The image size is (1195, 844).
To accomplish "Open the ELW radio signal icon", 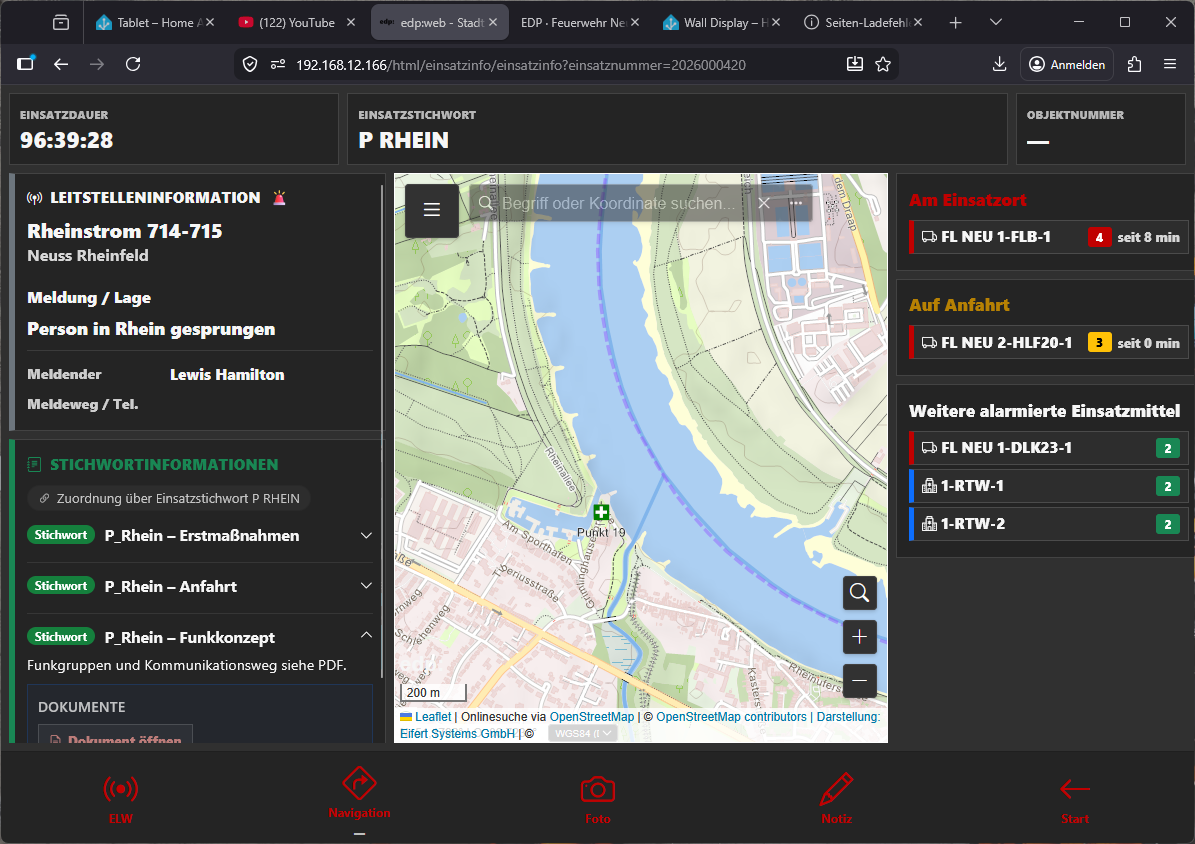I will [121, 790].
